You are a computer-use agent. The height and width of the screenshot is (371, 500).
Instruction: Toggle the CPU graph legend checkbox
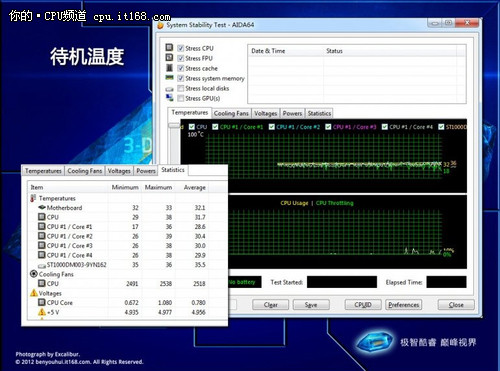[x=192, y=127]
